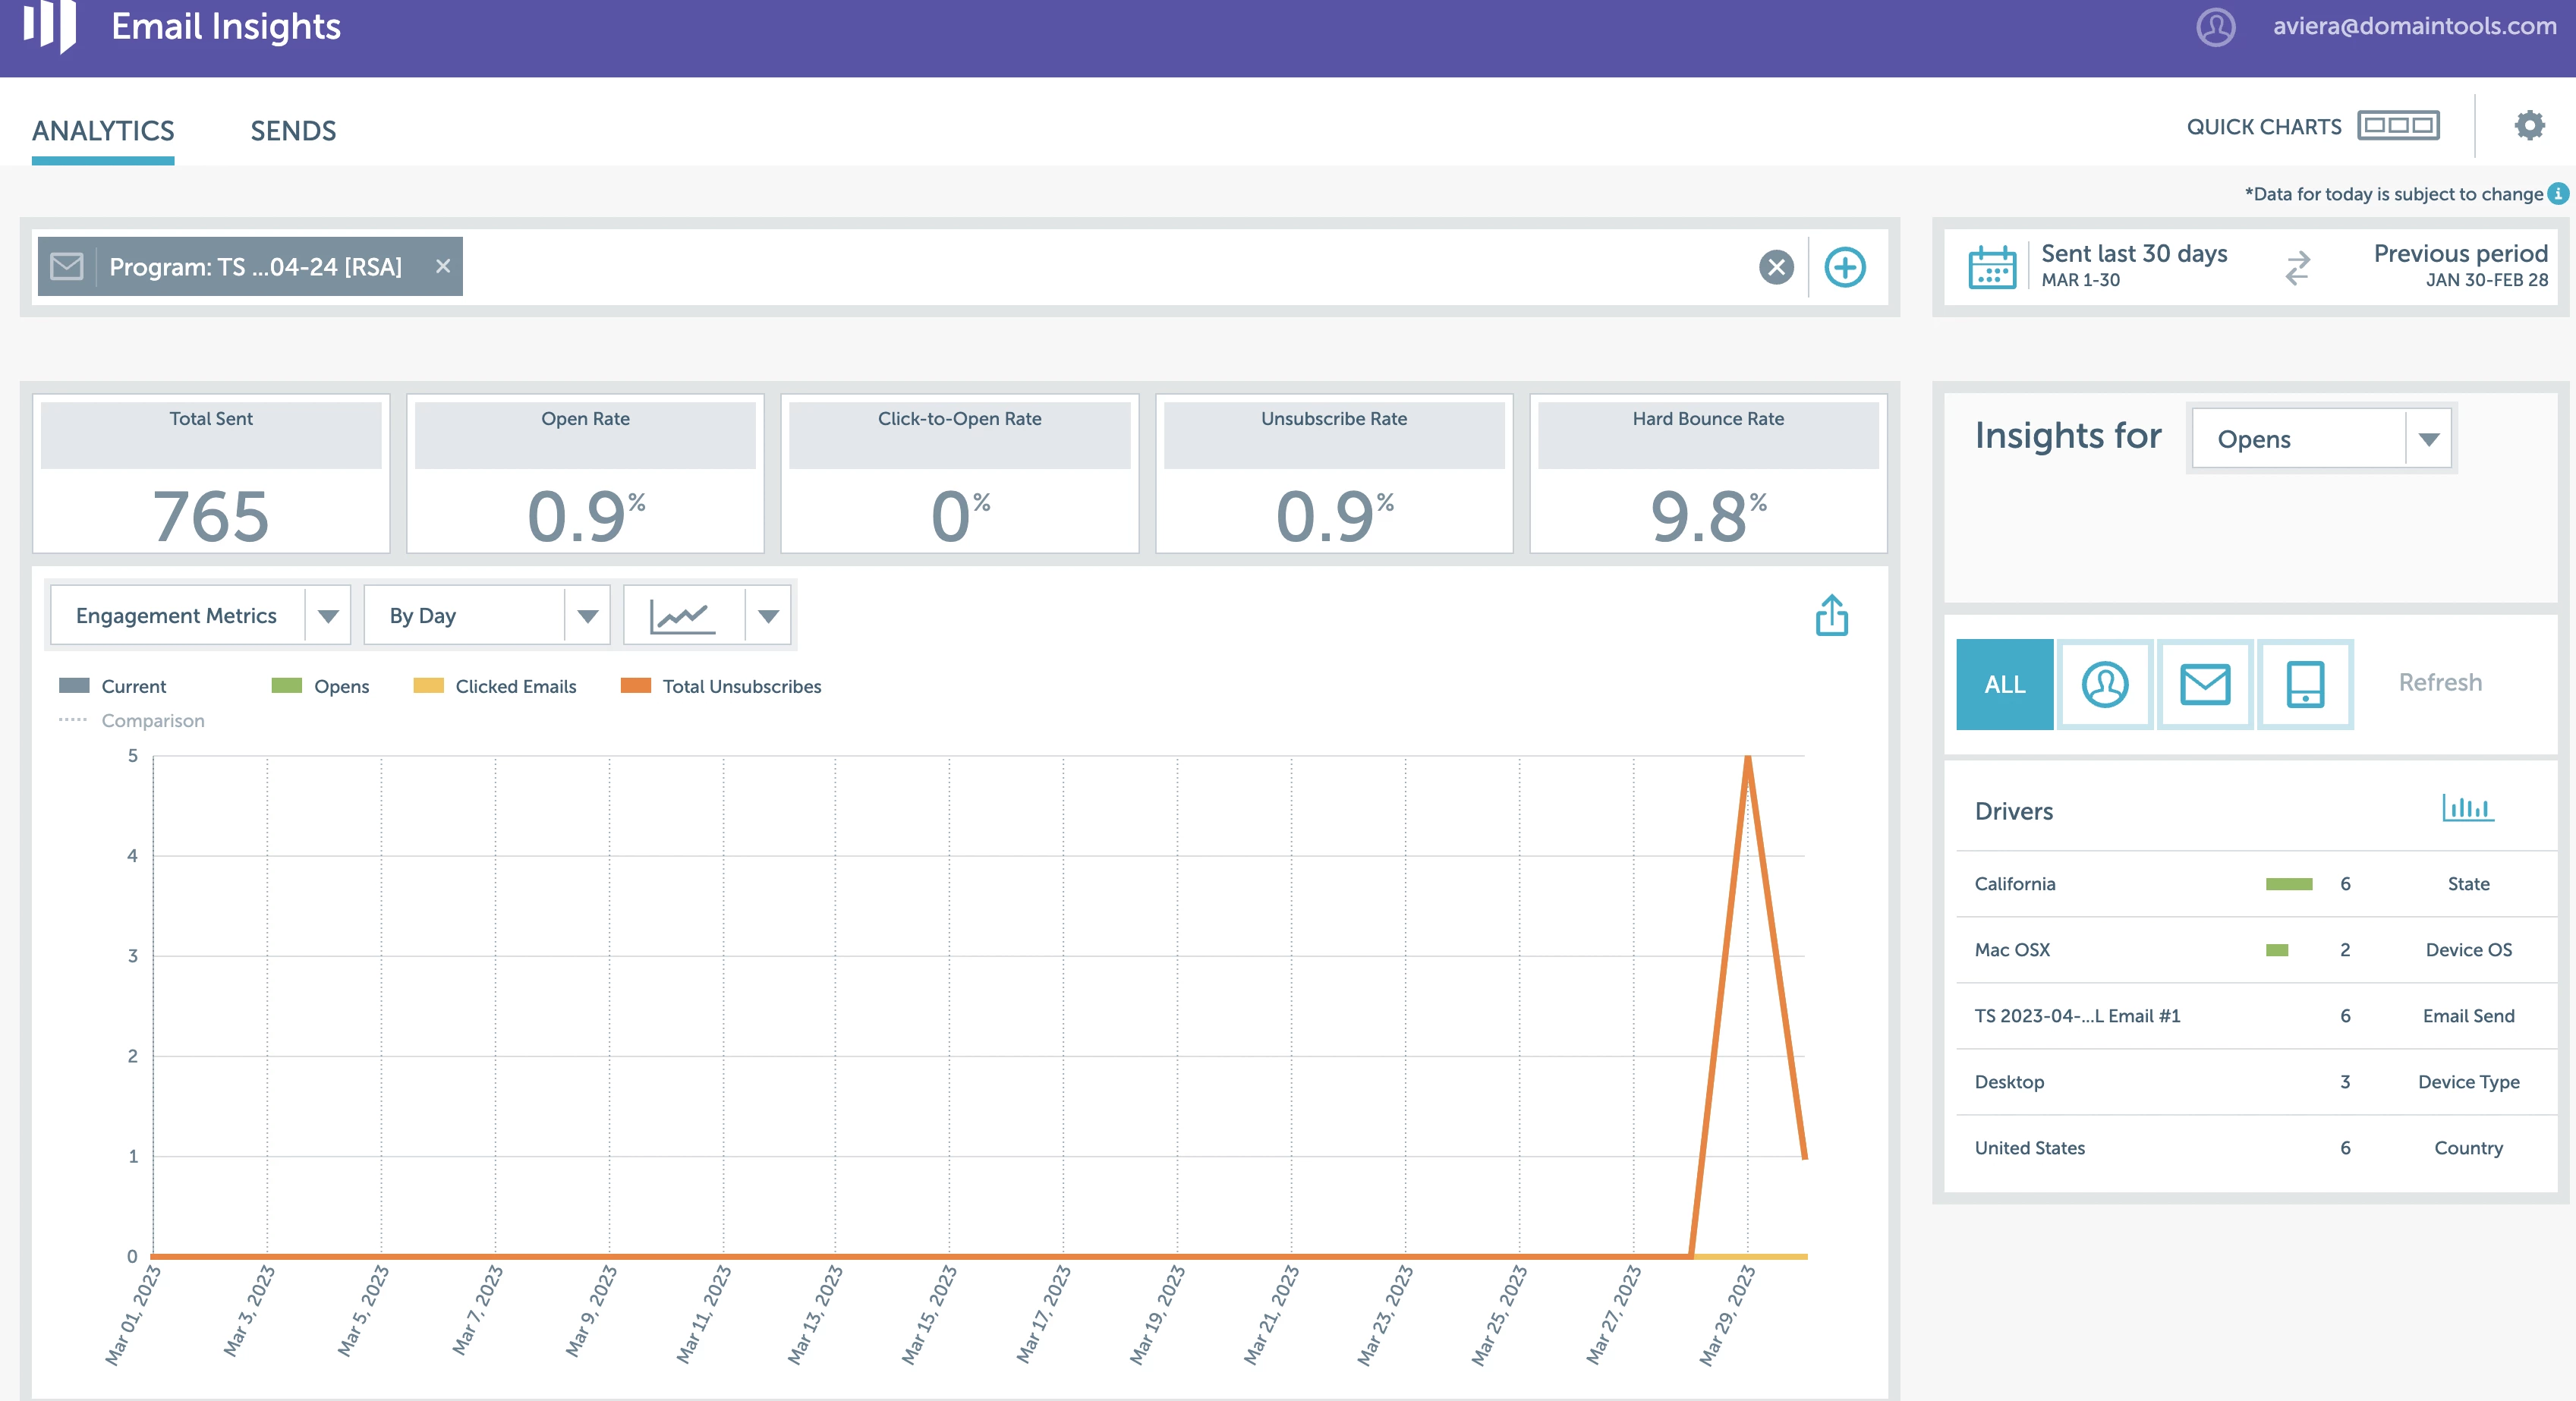Remove the Program TS filter chip
The image size is (2576, 1401).
click(443, 266)
